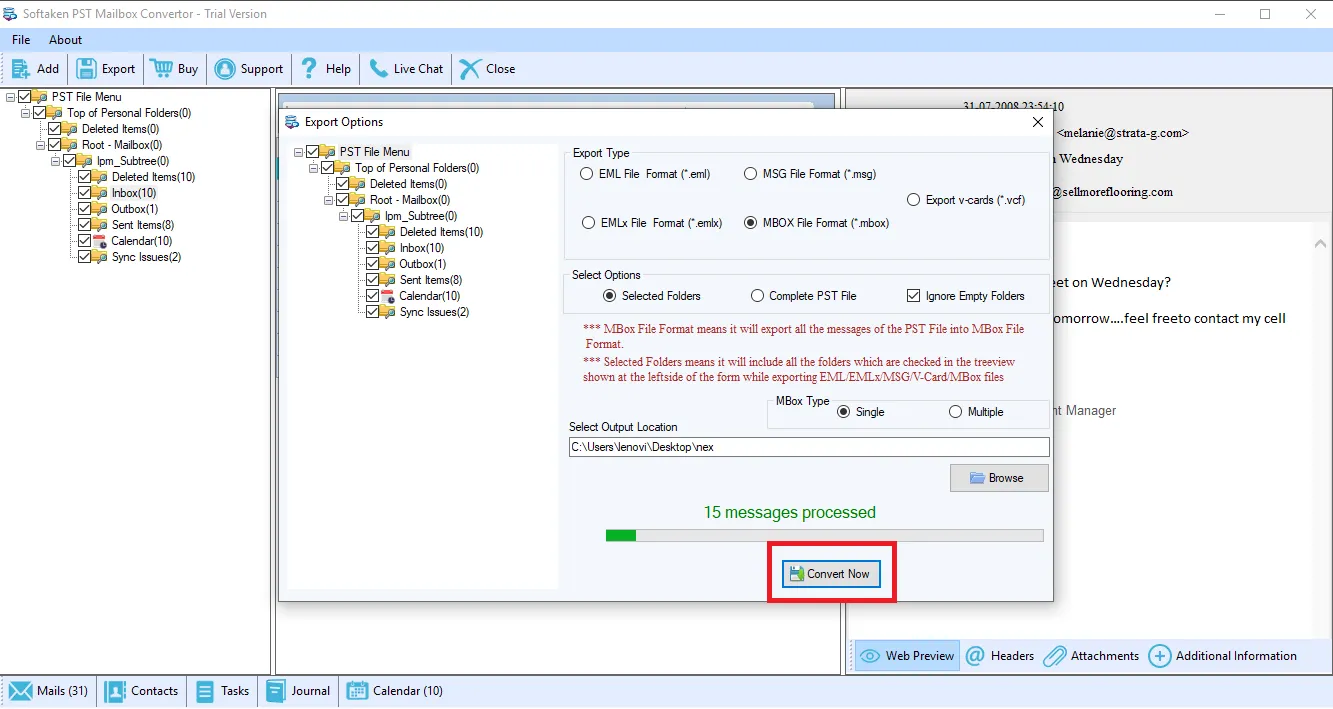This screenshot has height=709, width=1333.
Task: Click the Export toolbar icon
Action: pyautogui.click(x=87, y=69)
